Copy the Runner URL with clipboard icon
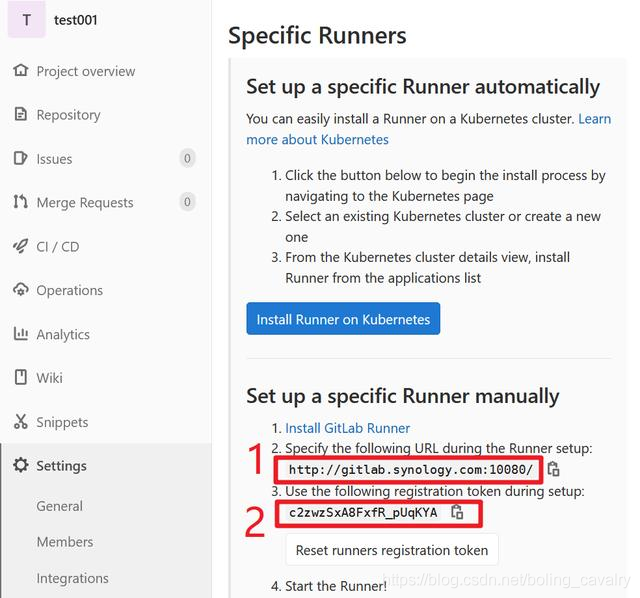The width and height of the screenshot is (640, 598). coord(553,469)
